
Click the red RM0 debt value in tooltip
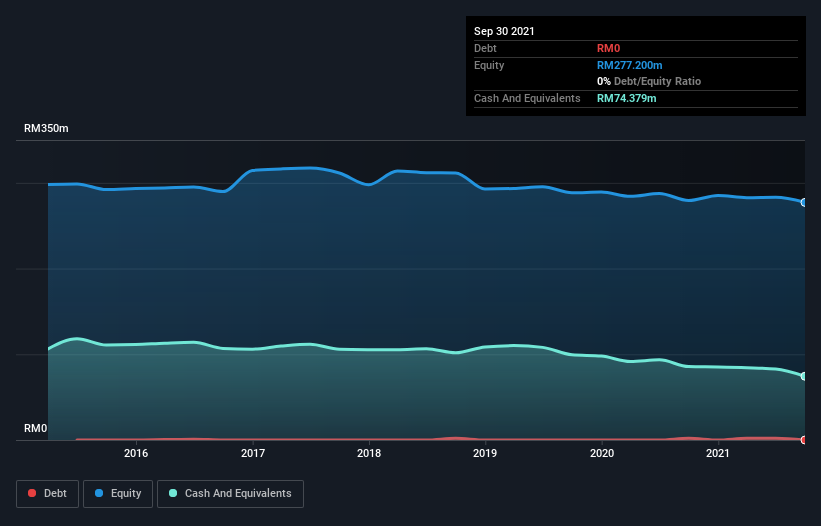click(608, 48)
